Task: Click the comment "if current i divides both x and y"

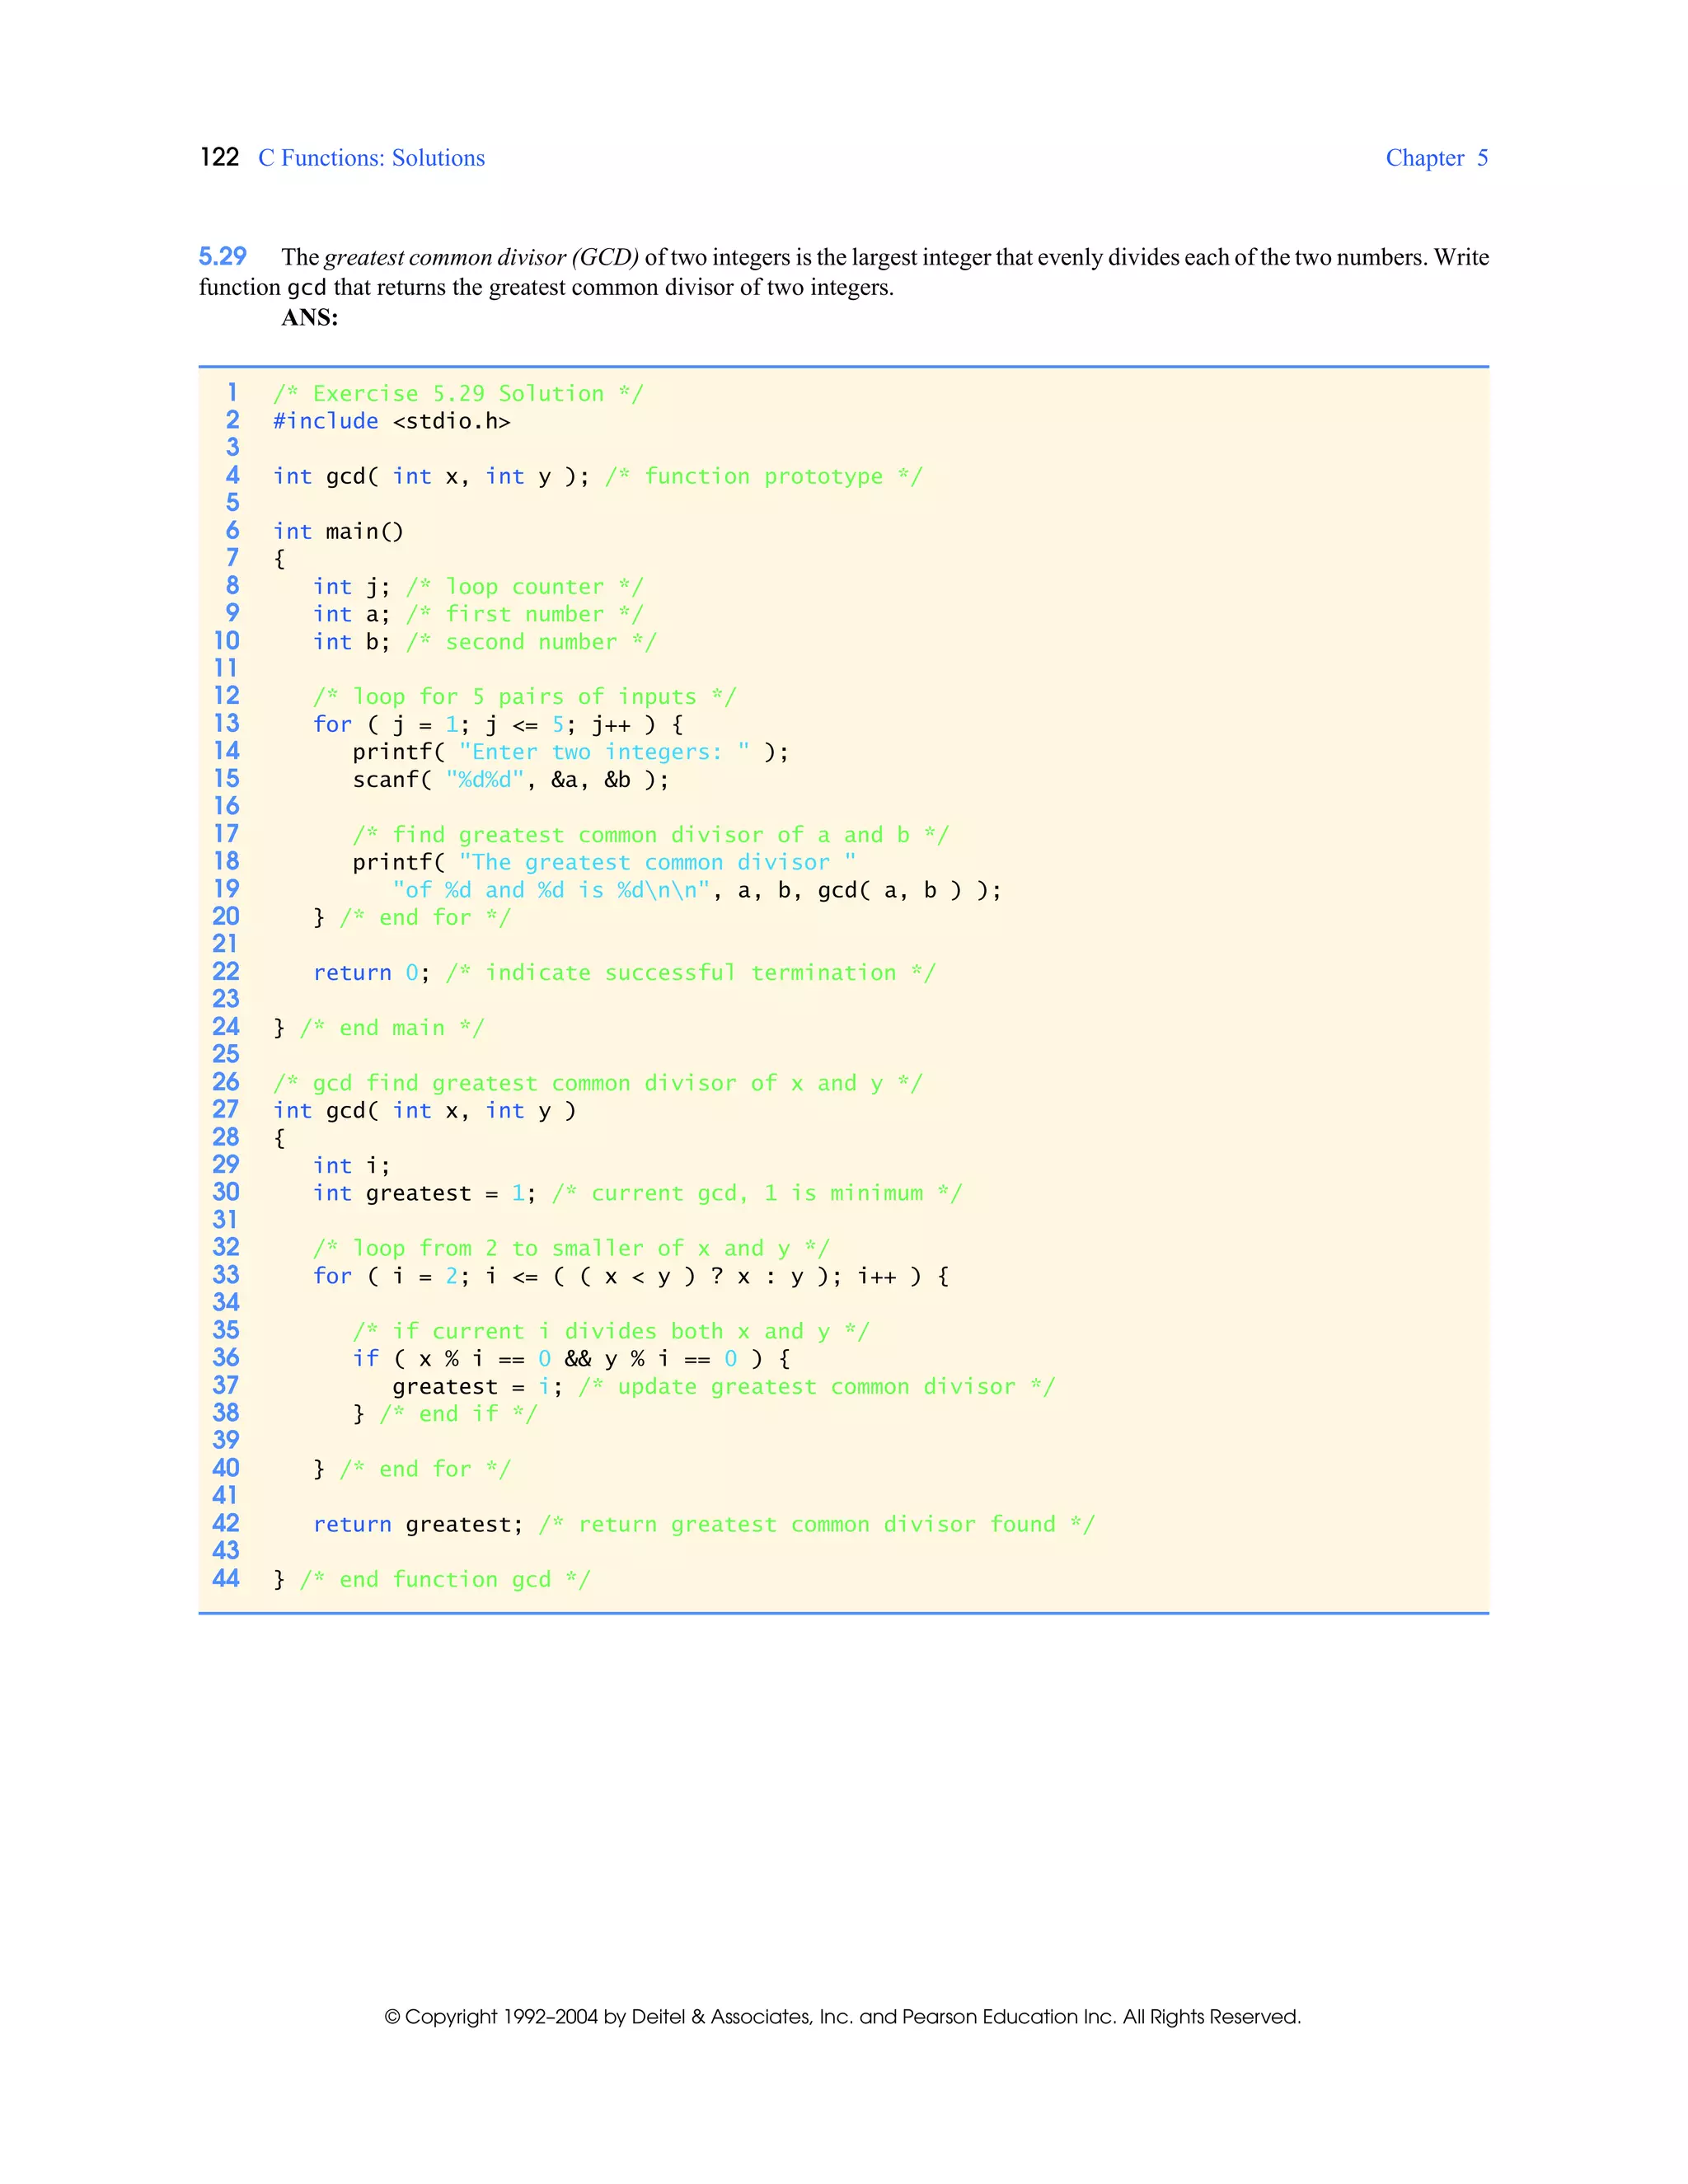Action: (x=611, y=1331)
